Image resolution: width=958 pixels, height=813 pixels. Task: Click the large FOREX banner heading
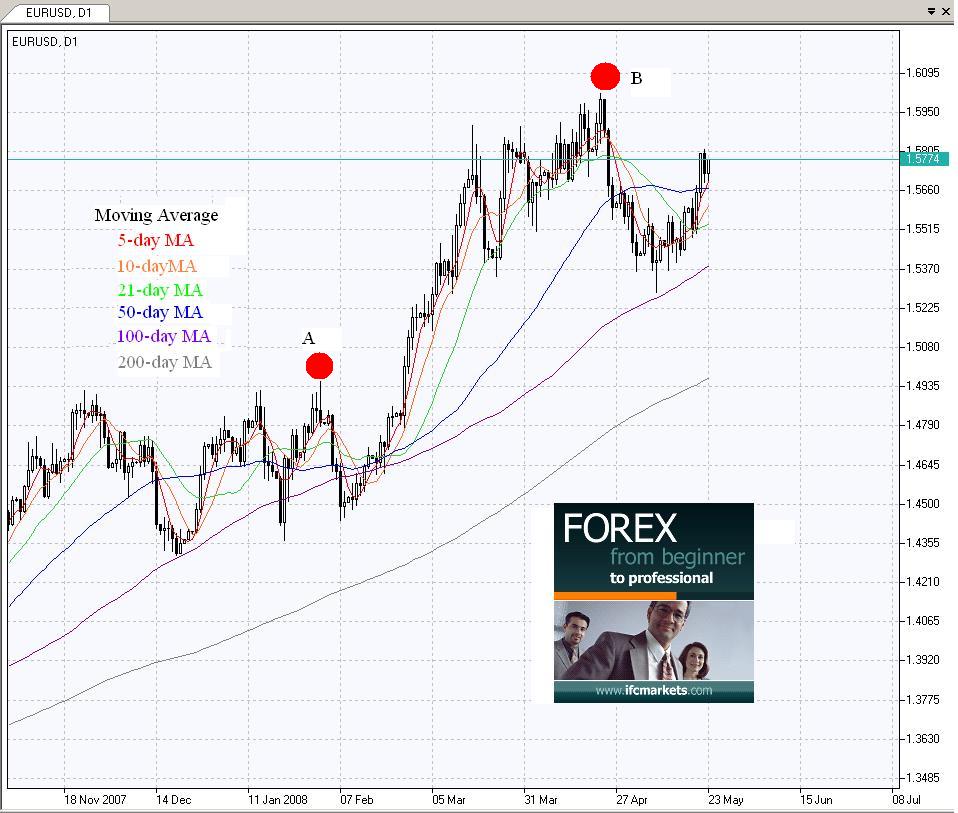click(620, 528)
